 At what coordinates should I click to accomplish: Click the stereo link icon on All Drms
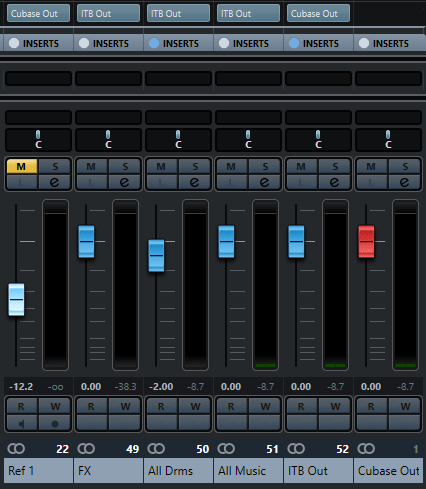point(156,449)
